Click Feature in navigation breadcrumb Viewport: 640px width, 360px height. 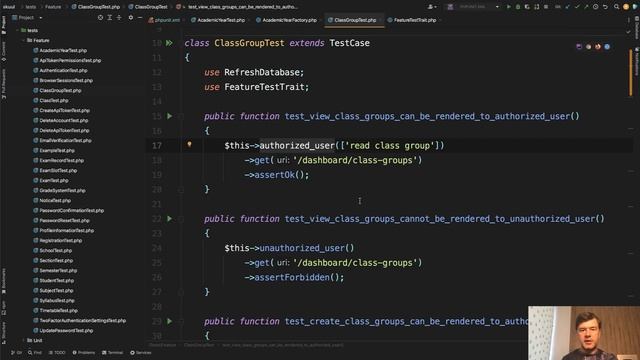point(53,7)
